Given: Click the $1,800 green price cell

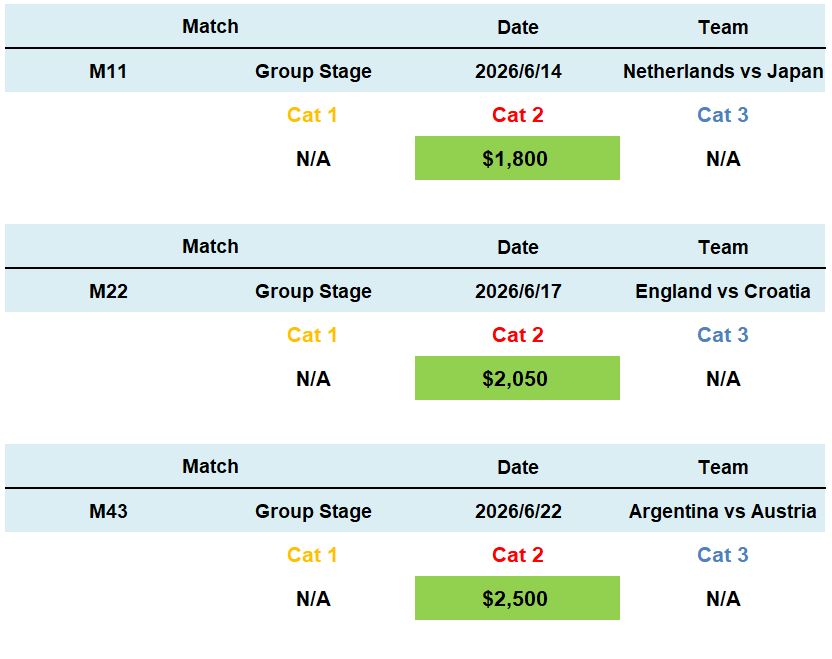Looking at the screenshot, I should click(x=517, y=159).
